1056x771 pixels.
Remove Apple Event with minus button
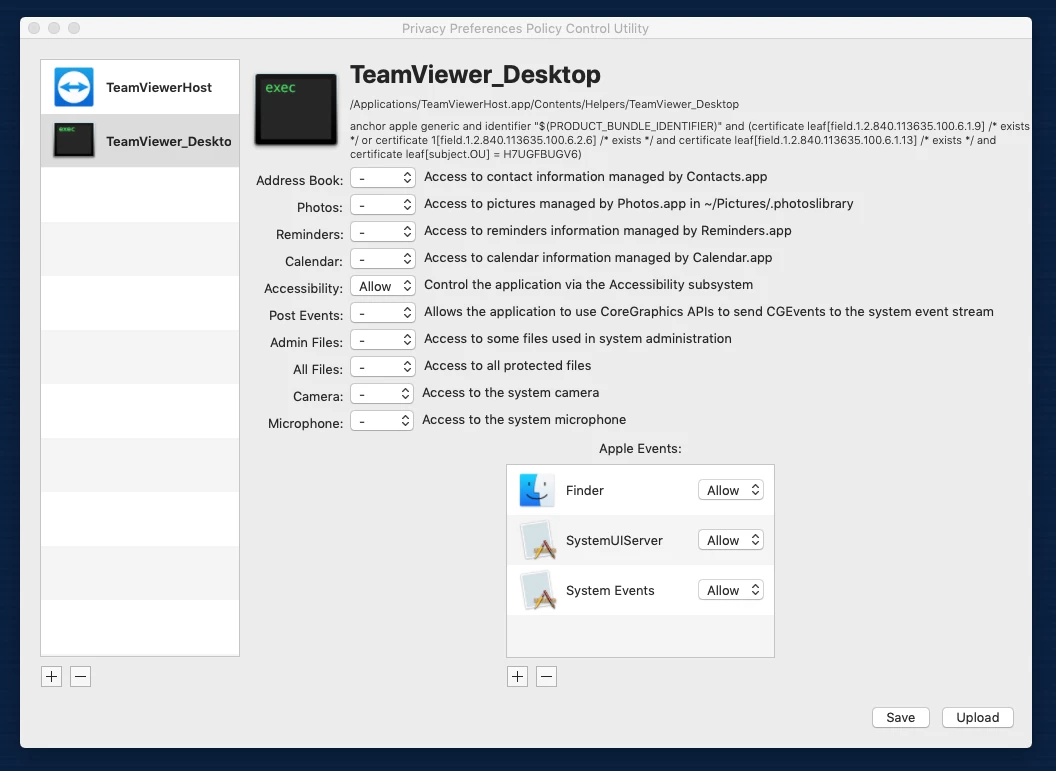click(x=546, y=676)
